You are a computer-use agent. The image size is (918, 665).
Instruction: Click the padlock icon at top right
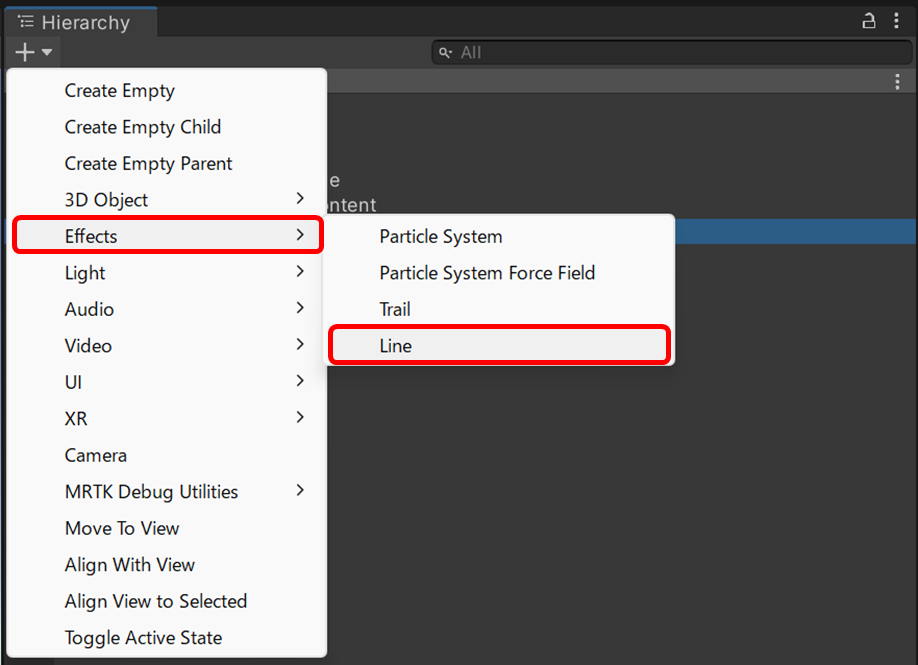click(868, 20)
